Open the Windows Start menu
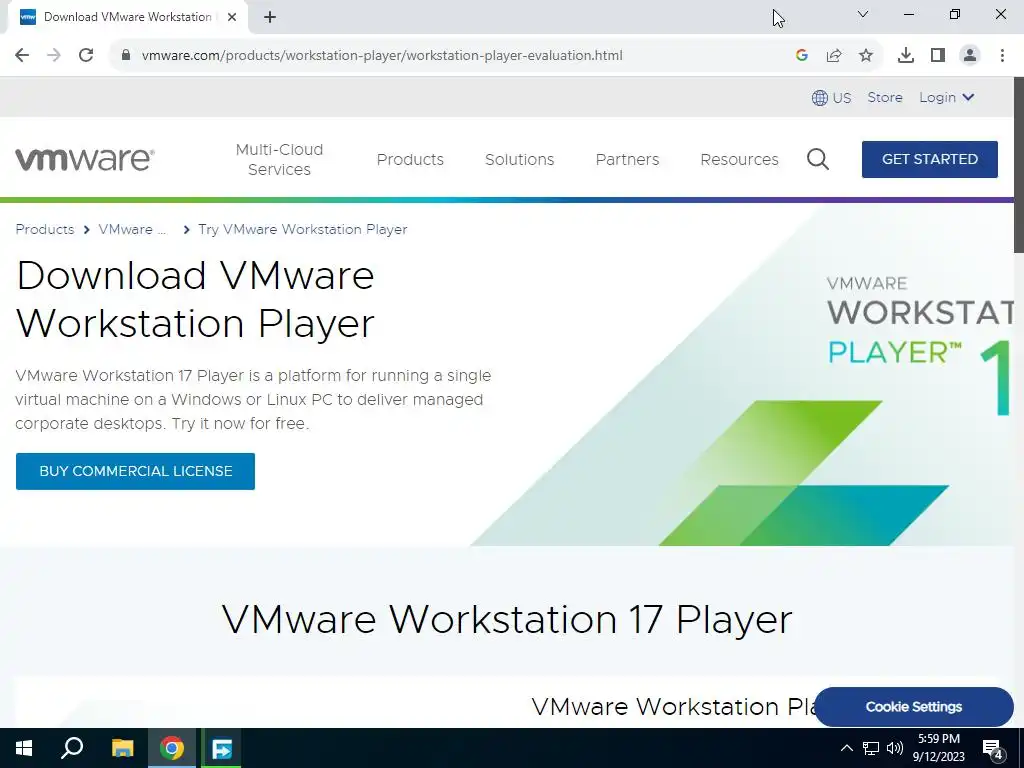This screenshot has width=1024, height=768. click(x=24, y=748)
